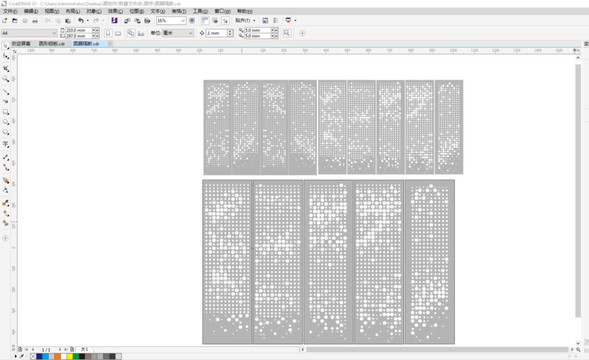Select the Interactive Fill tool
This screenshot has height=360, width=589.
6,213
